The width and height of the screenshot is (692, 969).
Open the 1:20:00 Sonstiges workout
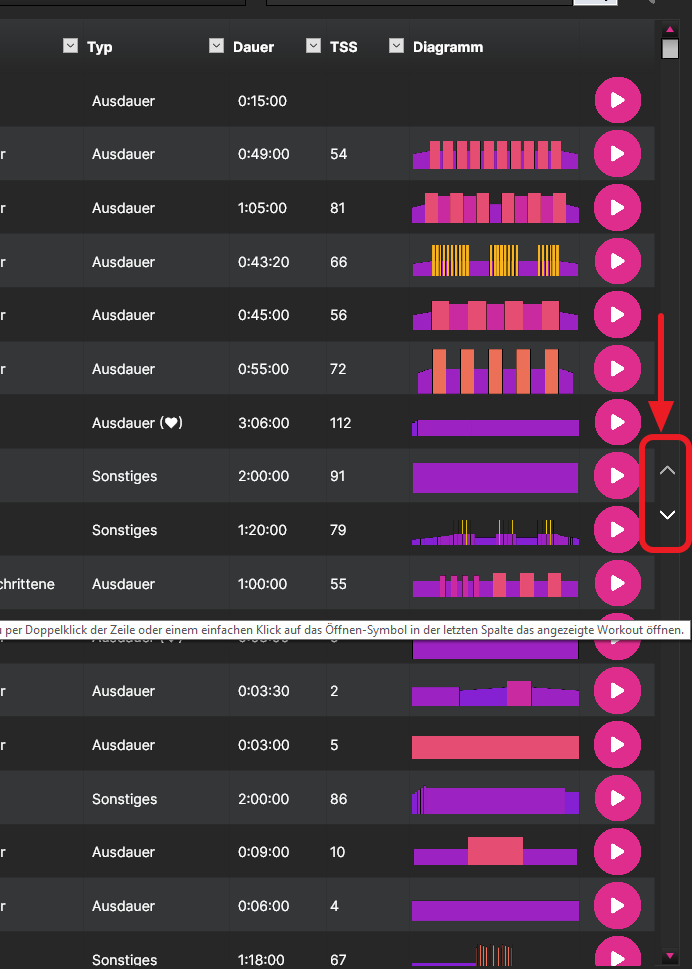point(617,530)
